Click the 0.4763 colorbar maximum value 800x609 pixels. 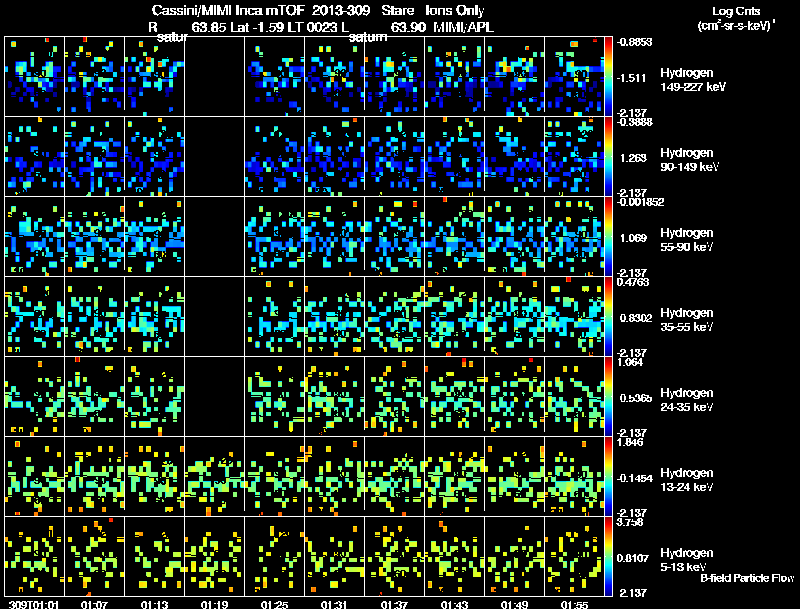tap(633, 282)
